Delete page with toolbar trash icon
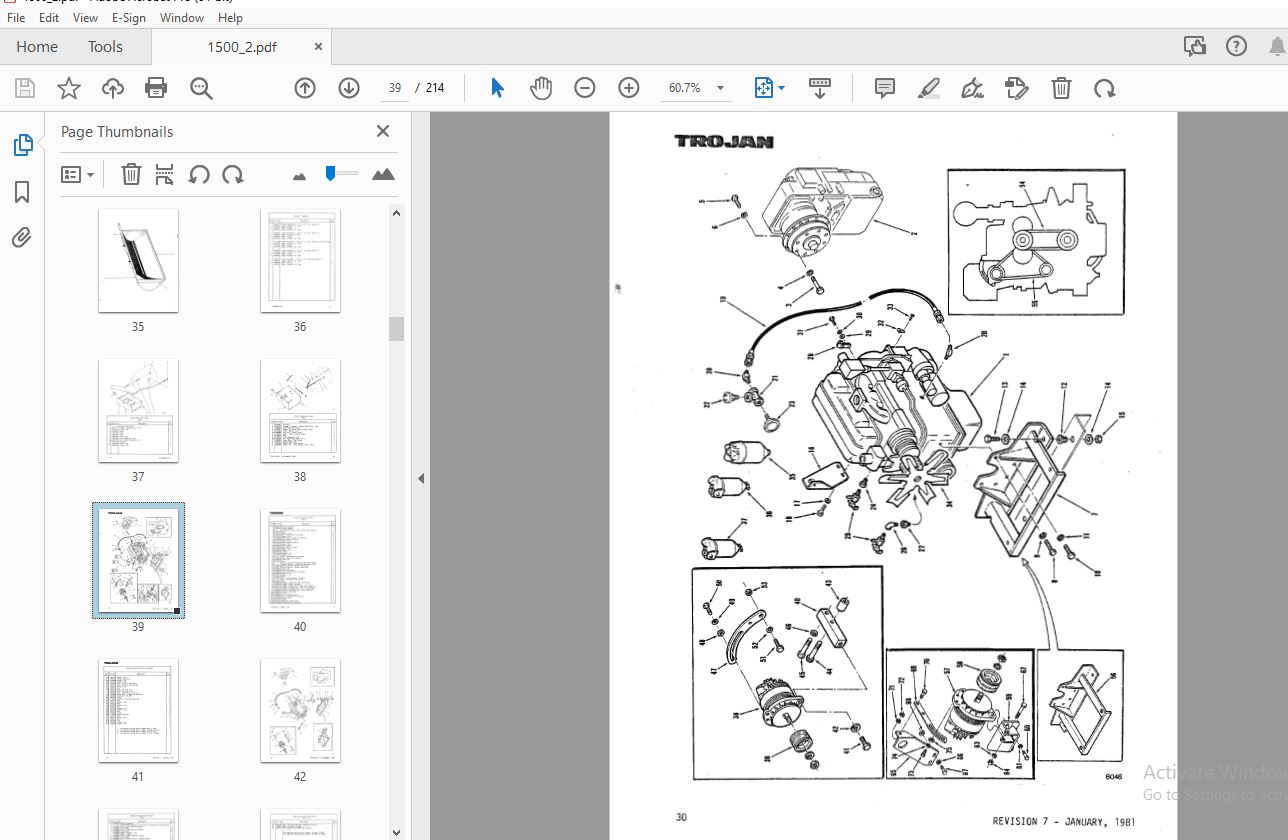This screenshot has height=840, width=1288. (1062, 88)
